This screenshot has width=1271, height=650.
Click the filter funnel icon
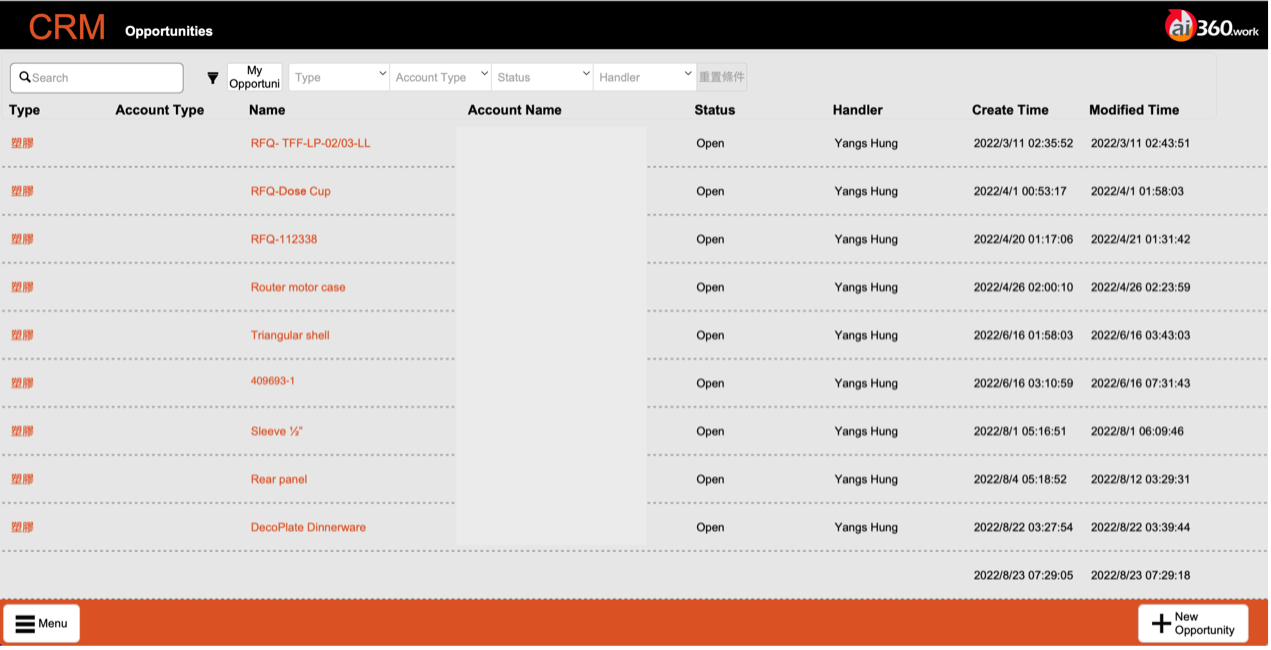point(212,78)
